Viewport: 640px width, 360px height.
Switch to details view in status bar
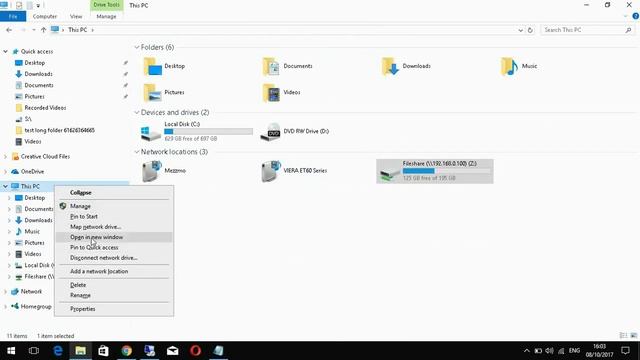pyautogui.click(x=623, y=336)
